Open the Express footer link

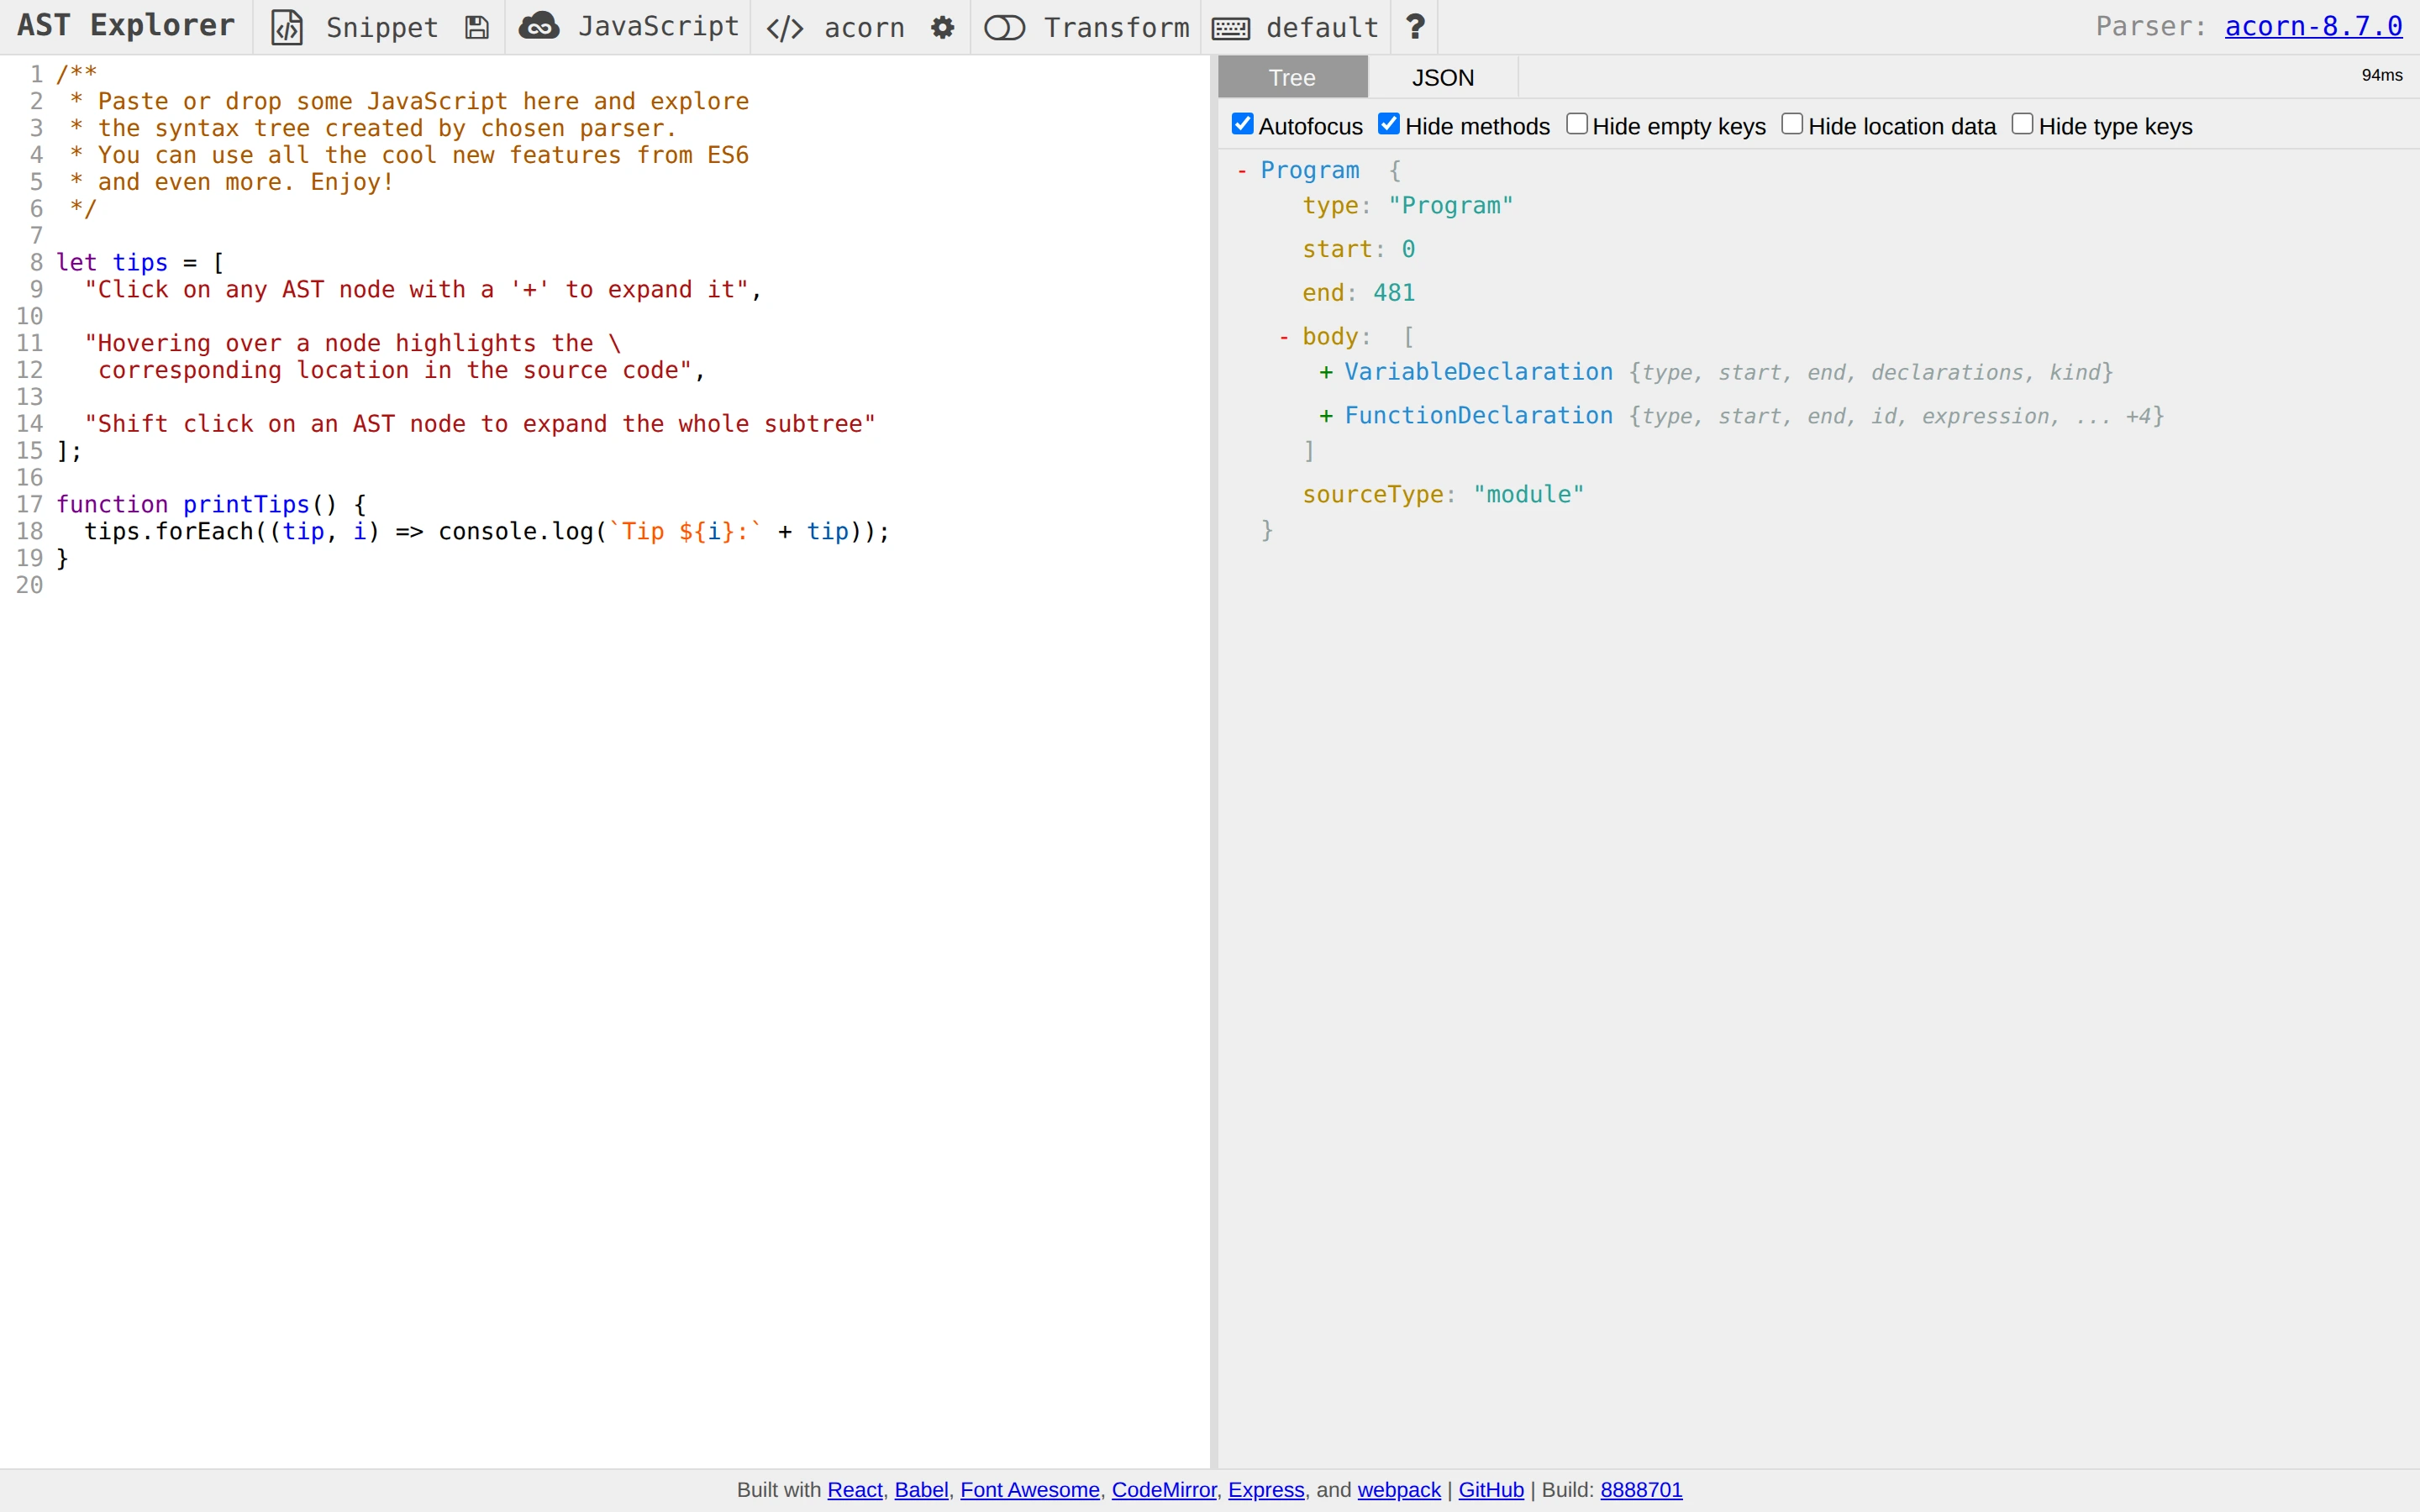click(1266, 1490)
